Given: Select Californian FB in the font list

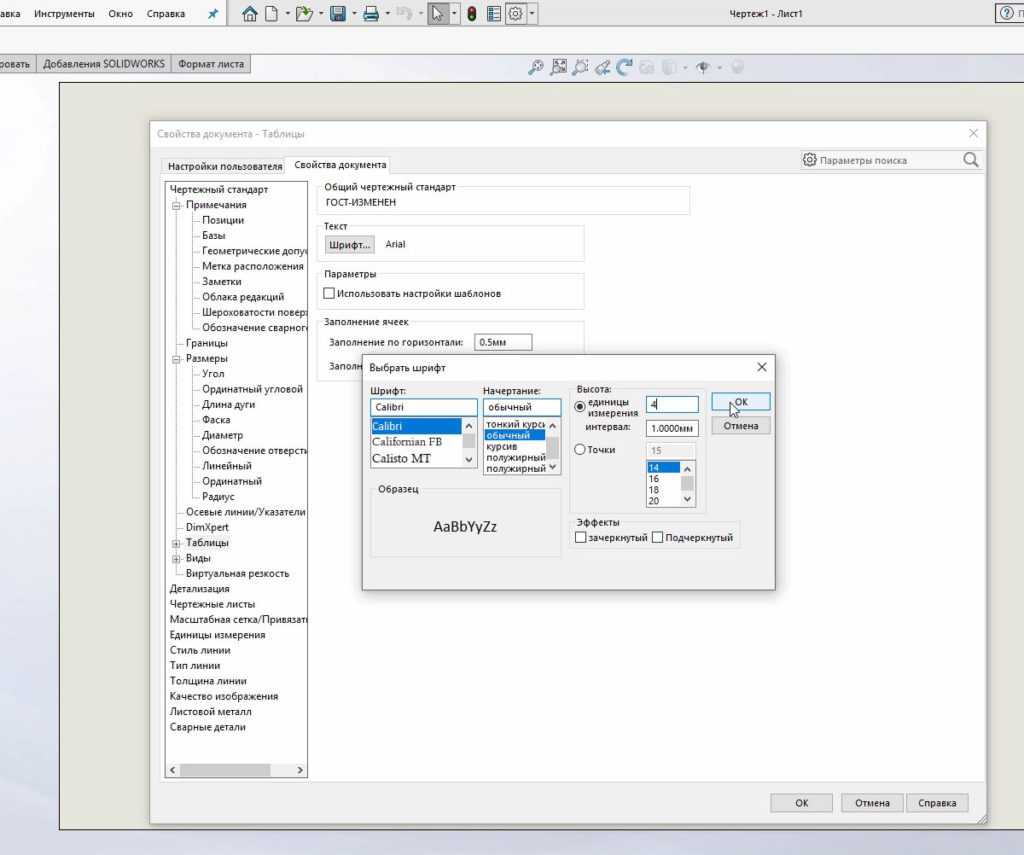Looking at the screenshot, I should 407,442.
